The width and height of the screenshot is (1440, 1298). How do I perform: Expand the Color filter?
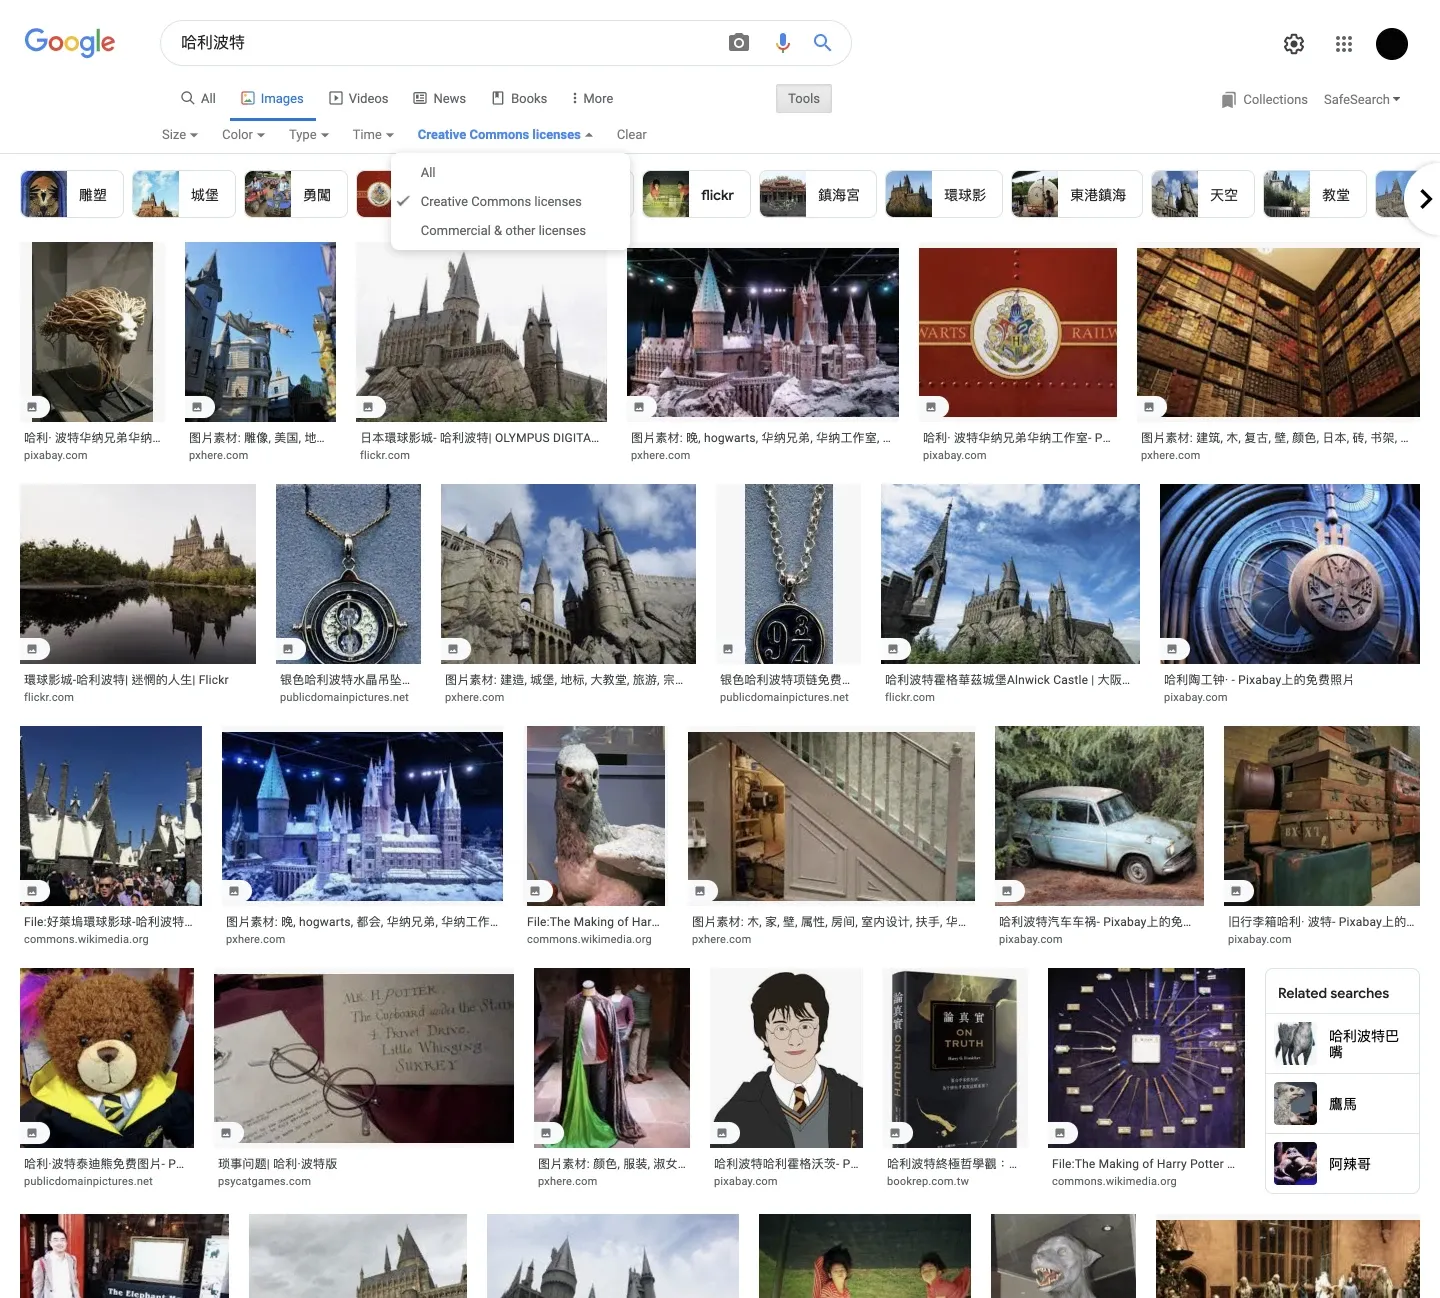pos(243,135)
